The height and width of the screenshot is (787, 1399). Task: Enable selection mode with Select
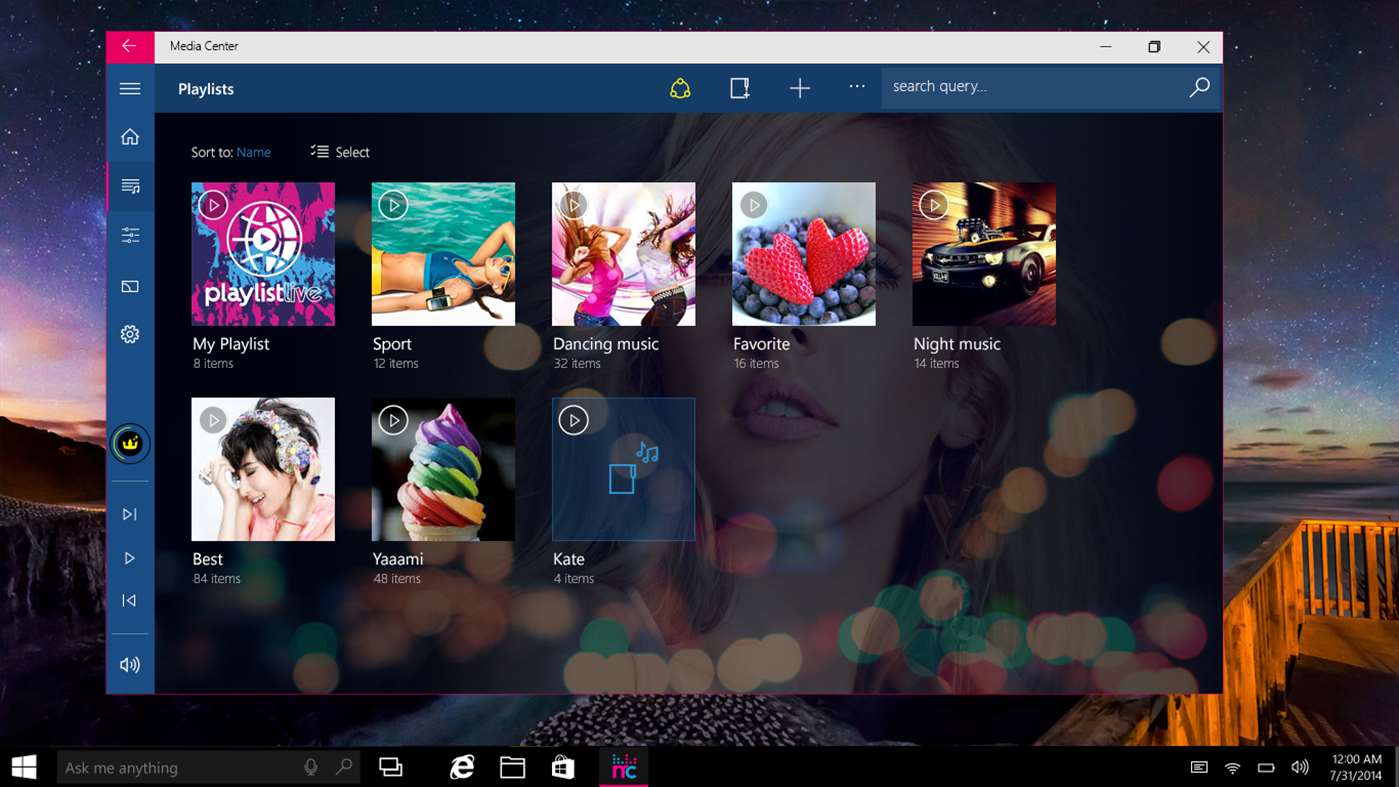340,152
